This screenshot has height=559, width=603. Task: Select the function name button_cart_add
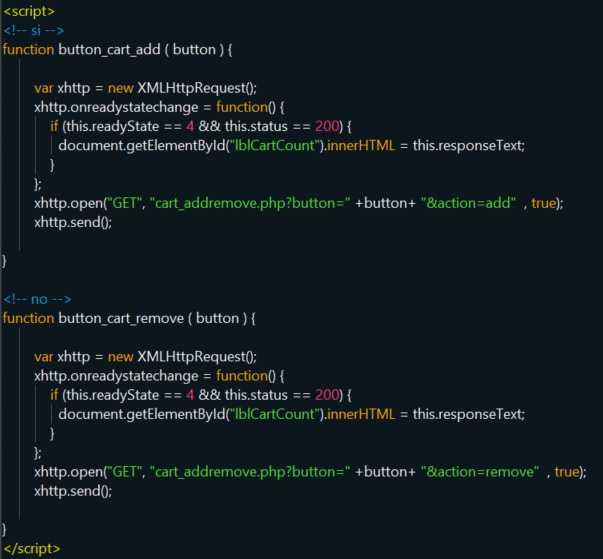click(109, 50)
